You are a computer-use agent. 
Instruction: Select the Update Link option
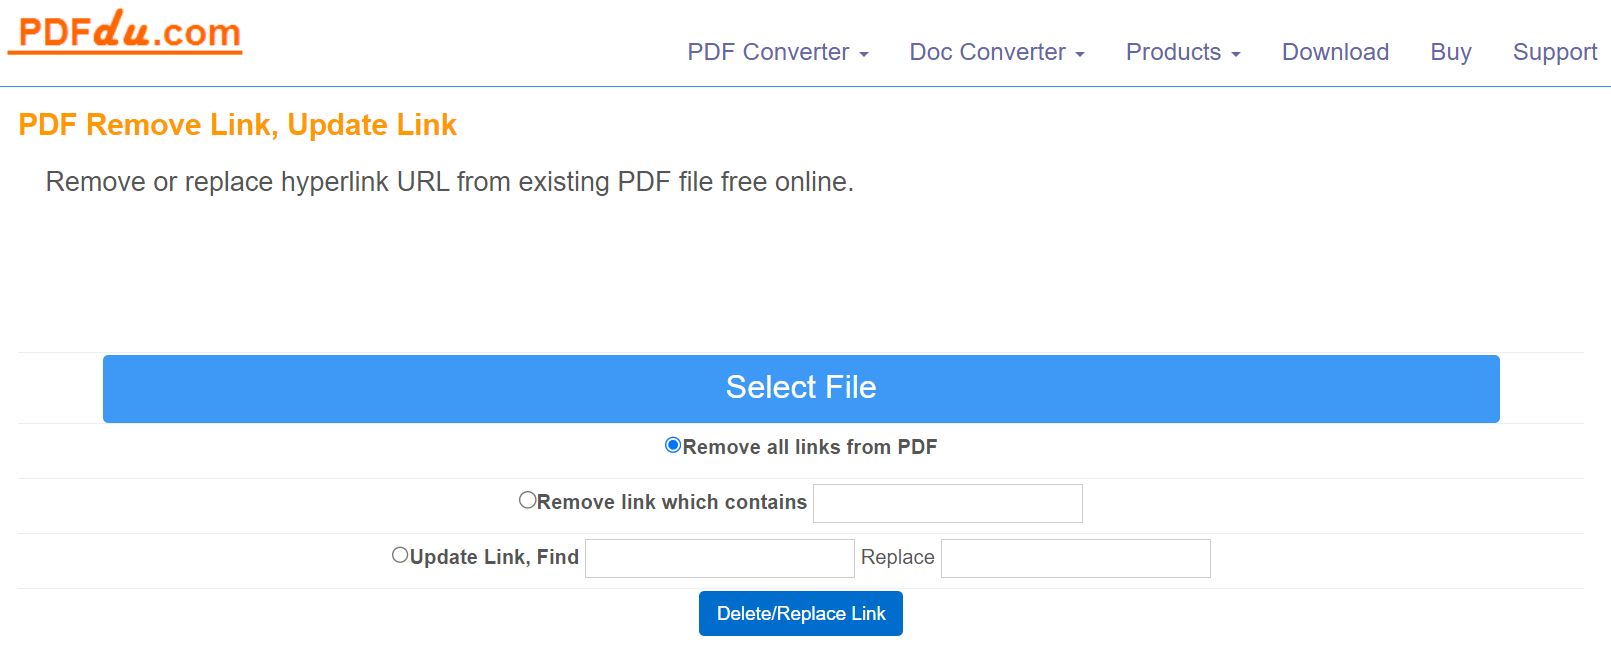400,554
